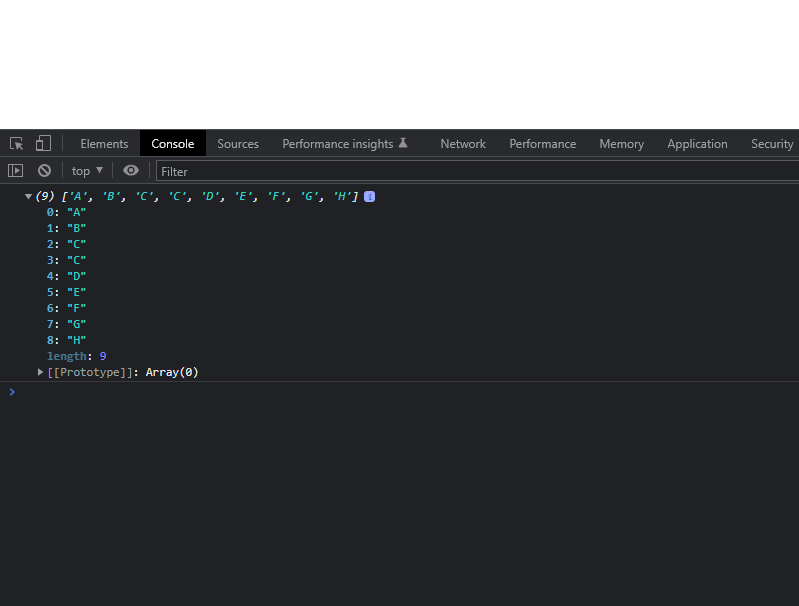Select the array row 1: "B"
This screenshot has width=799, height=606.
point(66,228)
